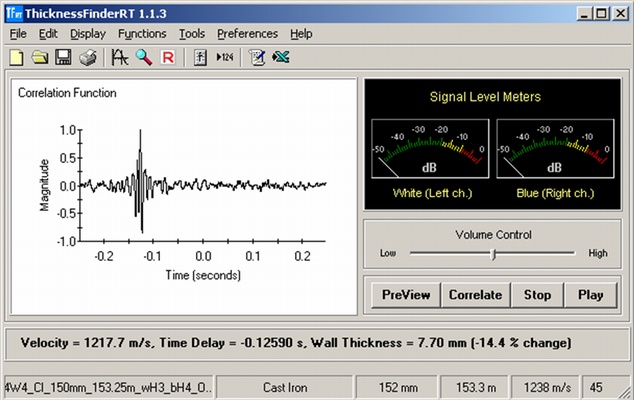
Task: Click the Excel export icon
Action: [x=281, y=58]
